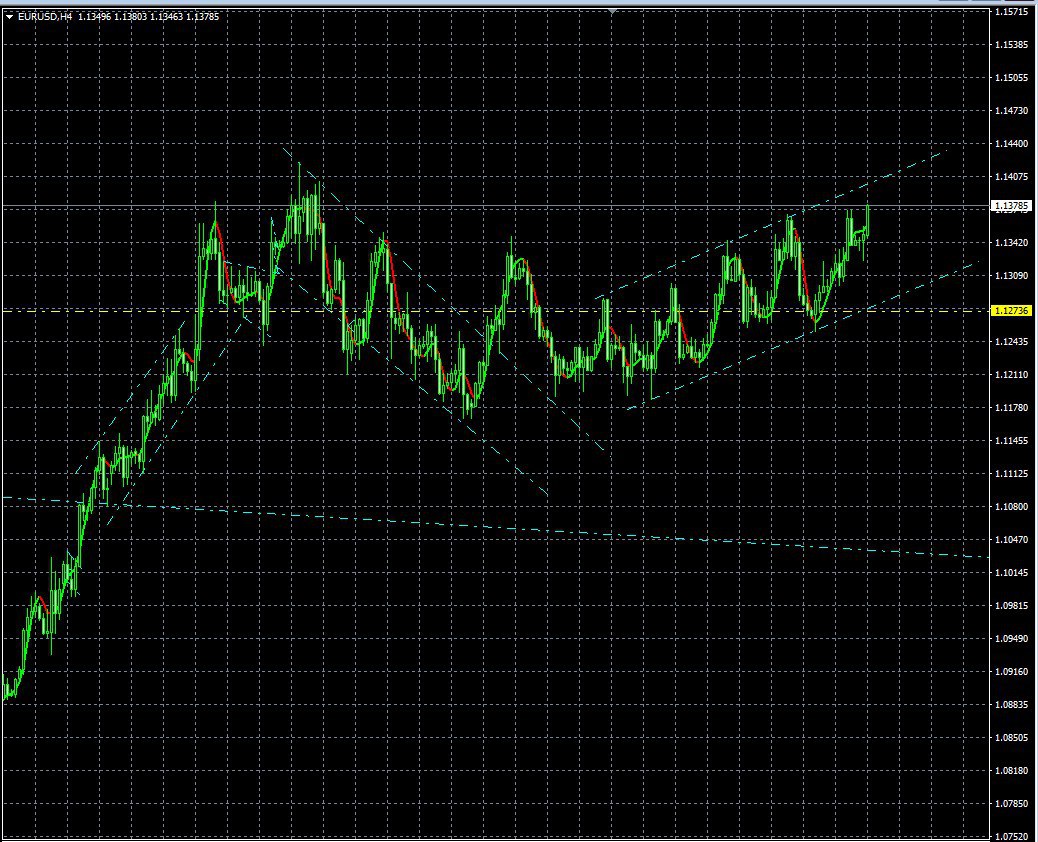Click the 1.14400 price axis label
The height and width of the screenshot is (842, 1038).
click(x=1012, y=144)
